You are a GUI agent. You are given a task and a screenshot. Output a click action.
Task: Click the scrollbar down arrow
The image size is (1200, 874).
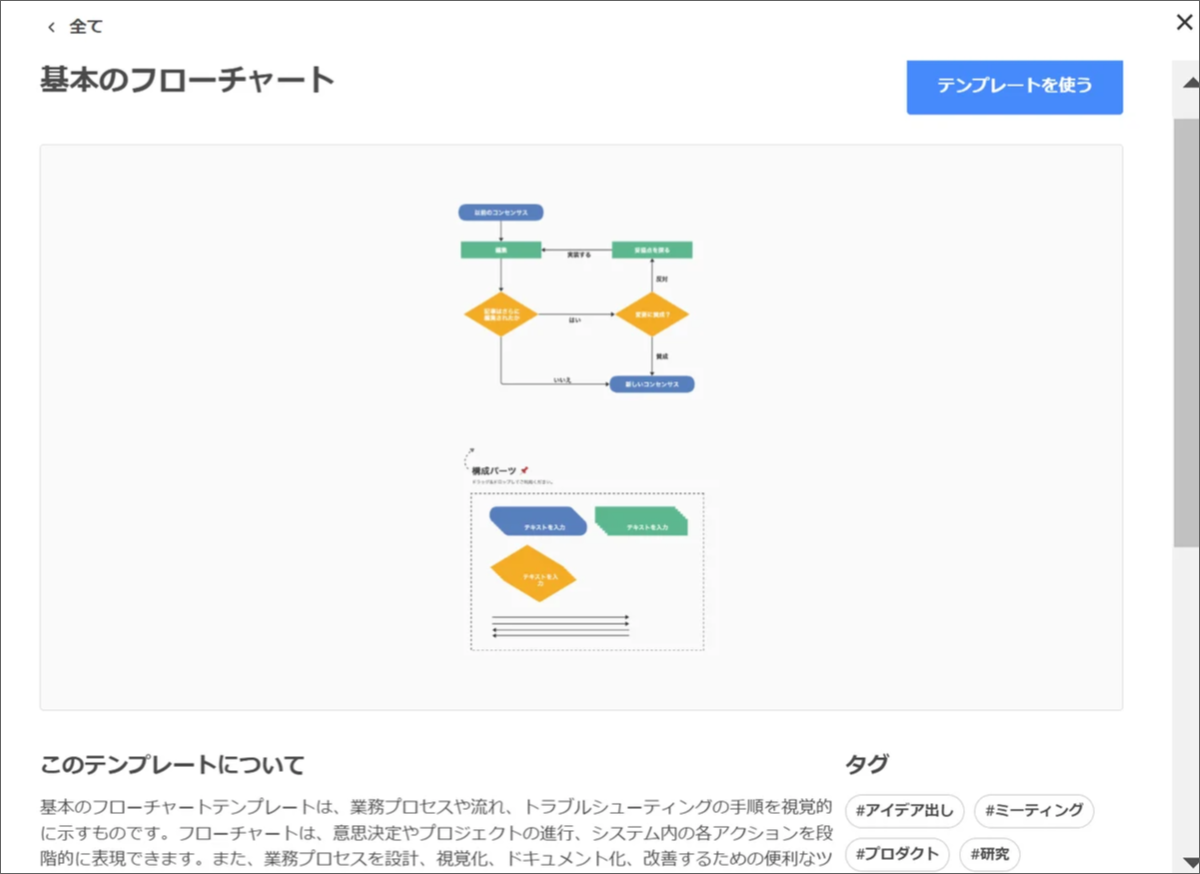point(1186,862)
